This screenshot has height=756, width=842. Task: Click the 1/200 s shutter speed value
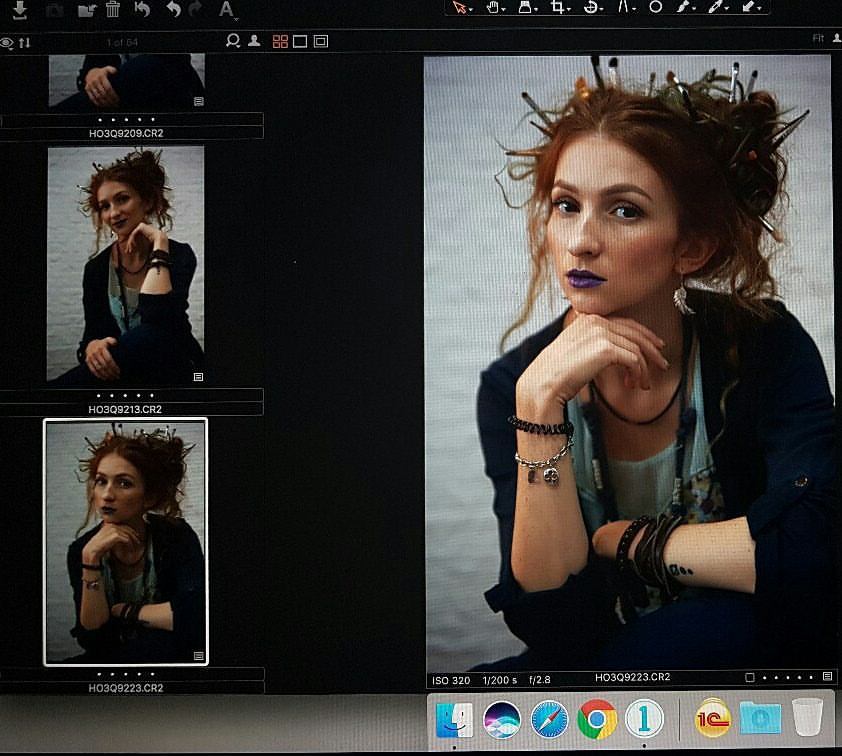500,680
